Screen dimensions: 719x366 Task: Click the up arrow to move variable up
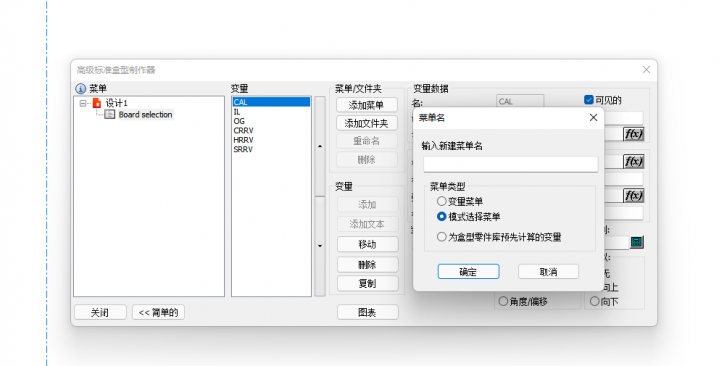320,146
